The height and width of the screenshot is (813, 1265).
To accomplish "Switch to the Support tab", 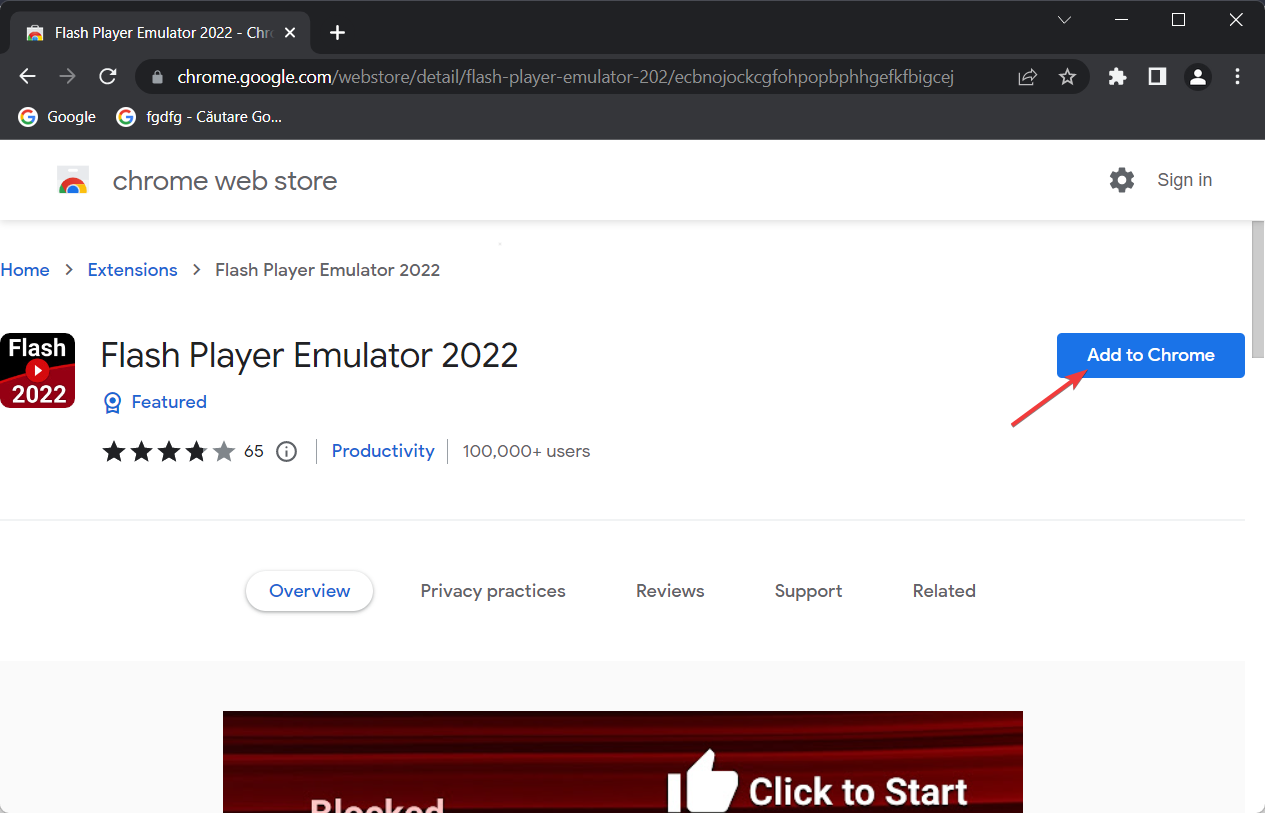I will (x=808, y=591).
